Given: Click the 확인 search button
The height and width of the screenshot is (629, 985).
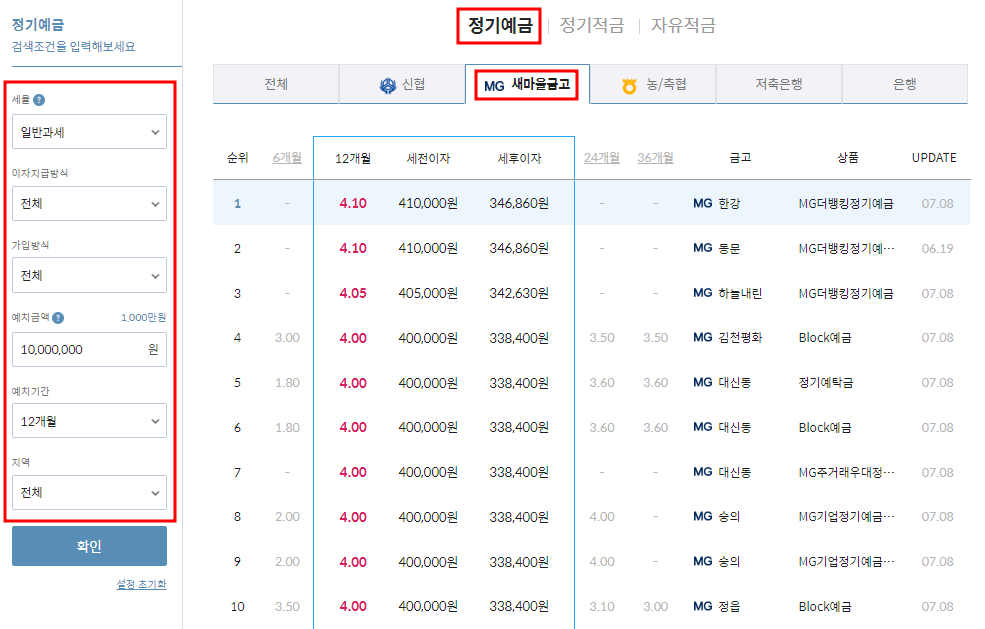Looking at the screenshot, I should point(89,546).
